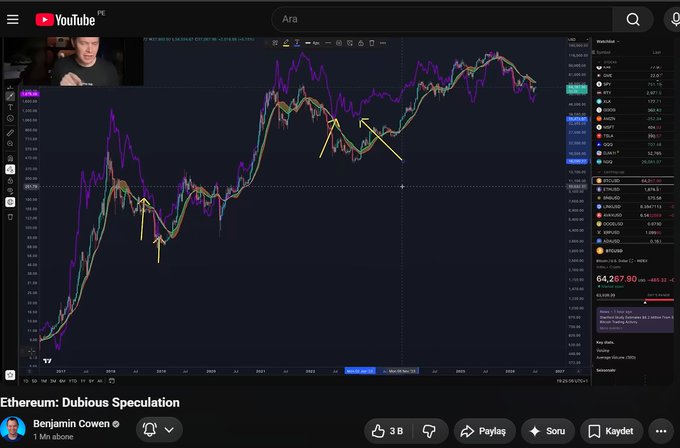Click the Stanford study news card

click(x=635, y=320)
